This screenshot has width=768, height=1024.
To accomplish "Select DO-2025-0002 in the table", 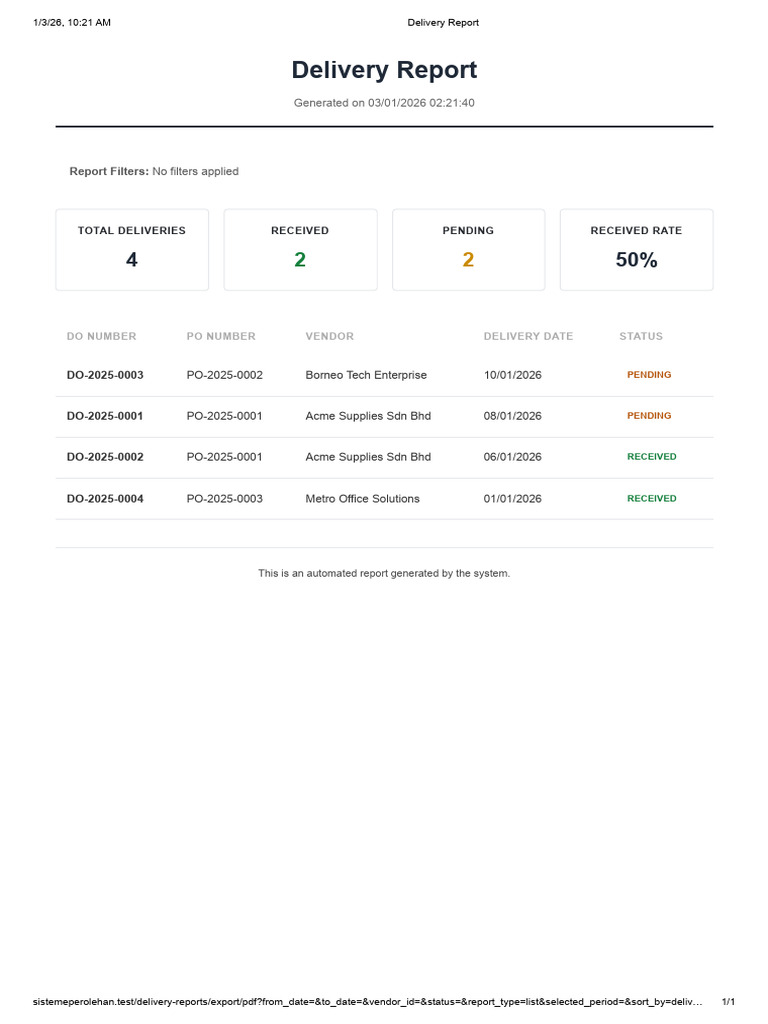I will 105,457.
